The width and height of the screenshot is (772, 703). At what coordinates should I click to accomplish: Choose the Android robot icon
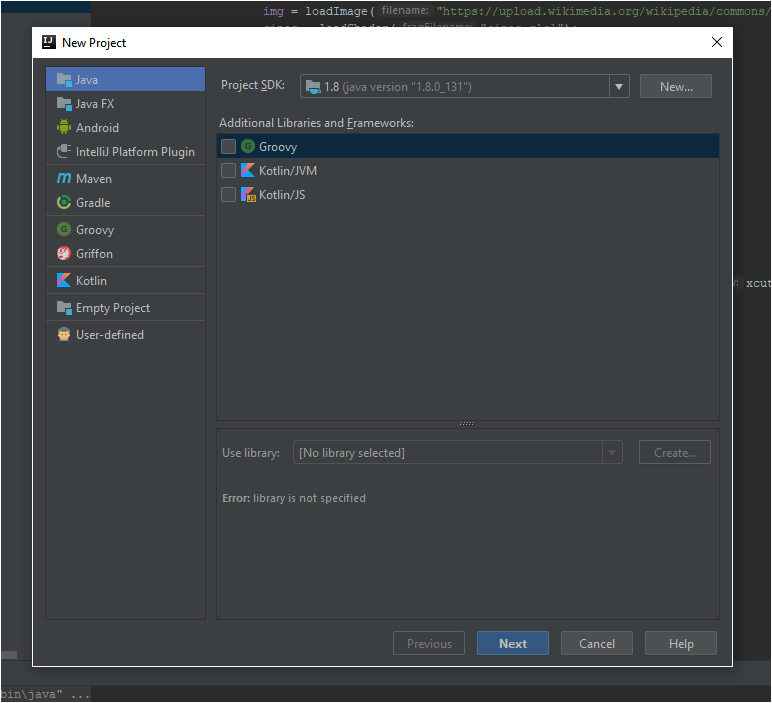tap(64, 127)
